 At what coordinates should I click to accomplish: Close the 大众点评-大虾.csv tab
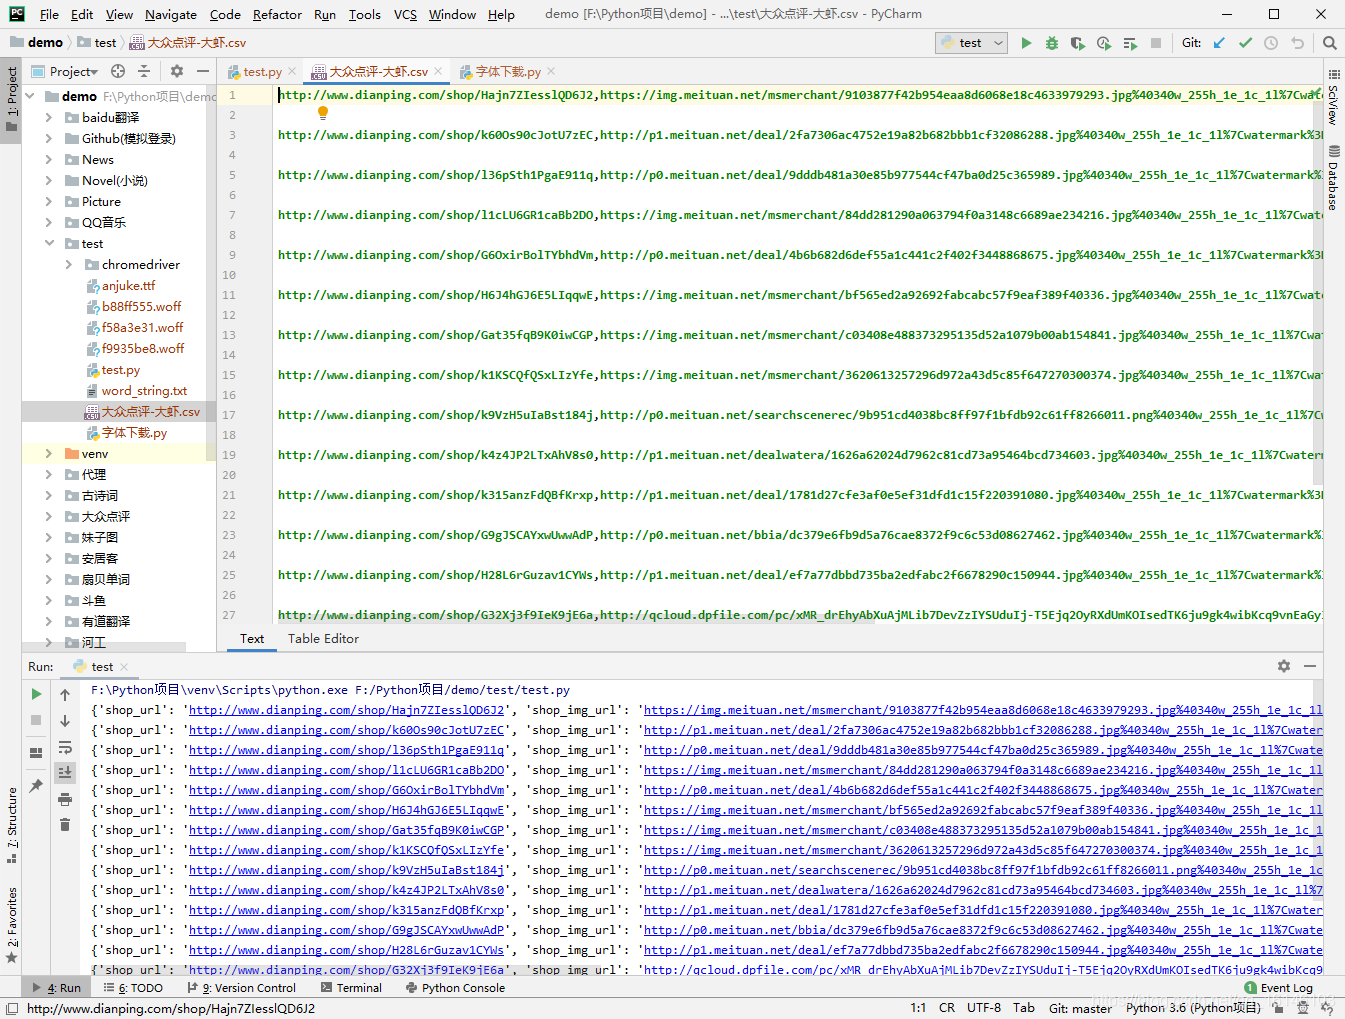pos(438,71)
